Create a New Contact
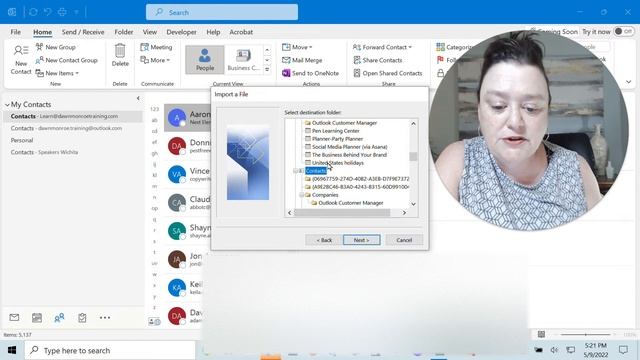Image resolution: width=640 pixels, height=360 pixels. click(20, 60)
